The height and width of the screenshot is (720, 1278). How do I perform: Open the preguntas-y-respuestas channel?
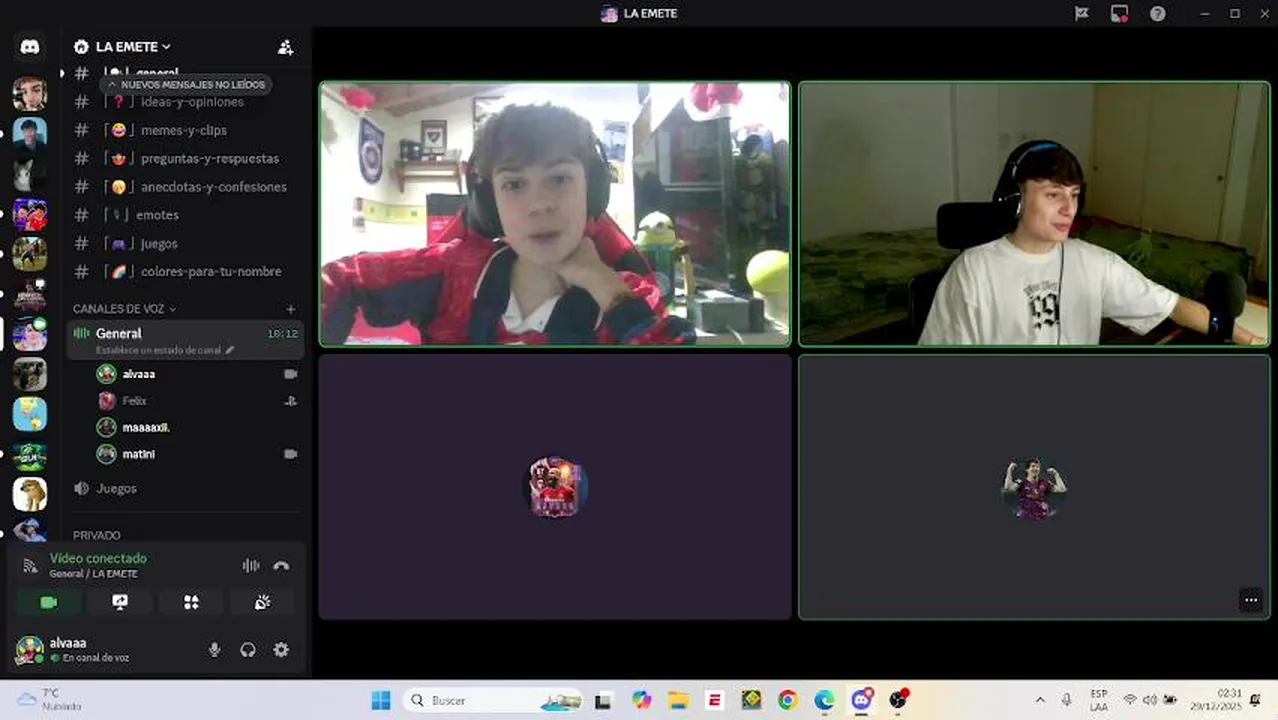pyautogui.click(x=186, y=158)
